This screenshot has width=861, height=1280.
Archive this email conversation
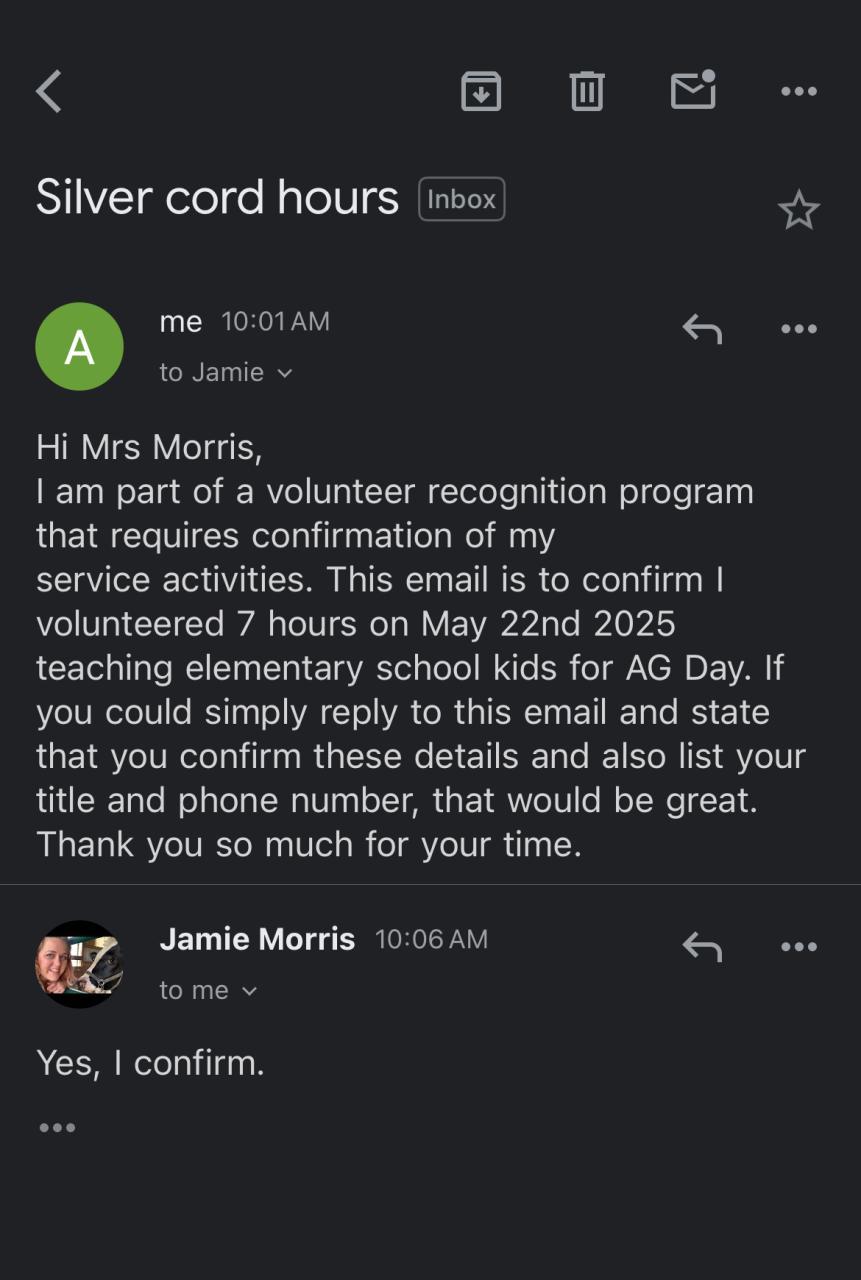[481, 92]
